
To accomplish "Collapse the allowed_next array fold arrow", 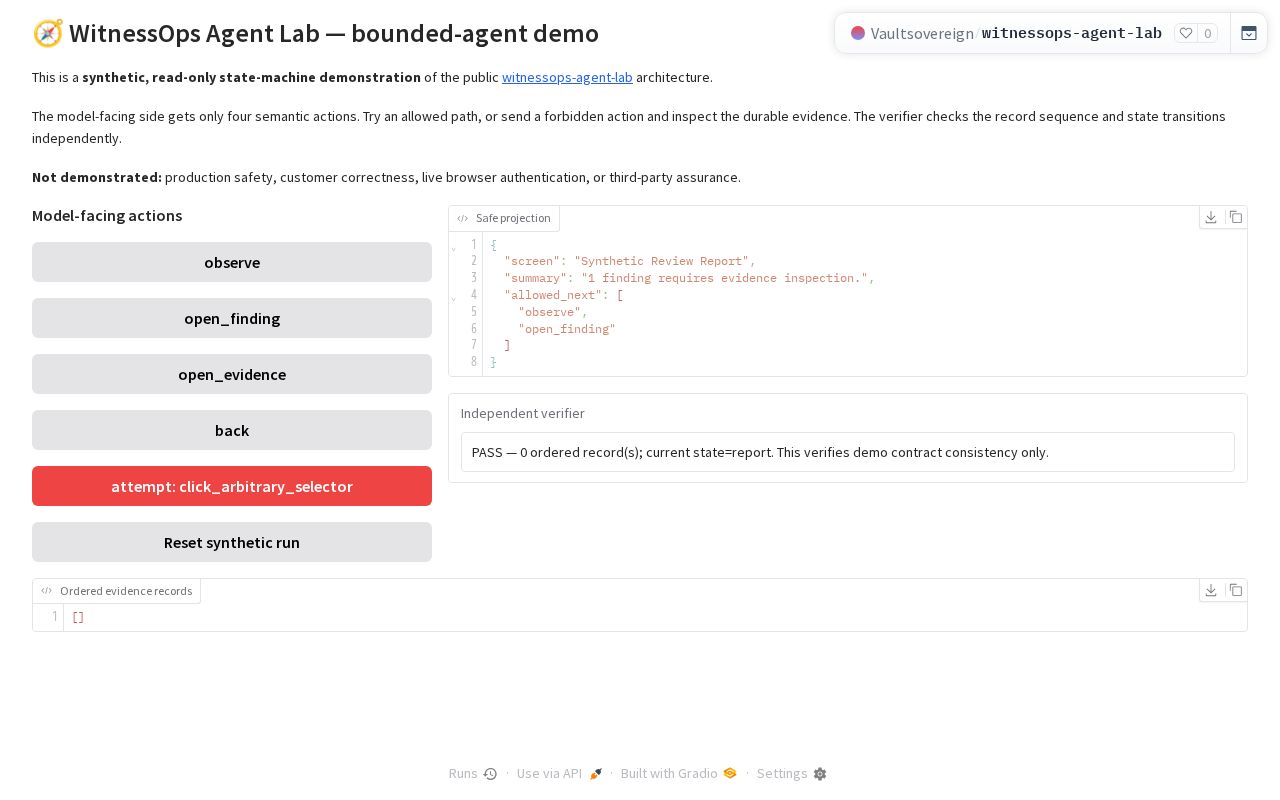I will pyautogui.click(x=454, y=297).
